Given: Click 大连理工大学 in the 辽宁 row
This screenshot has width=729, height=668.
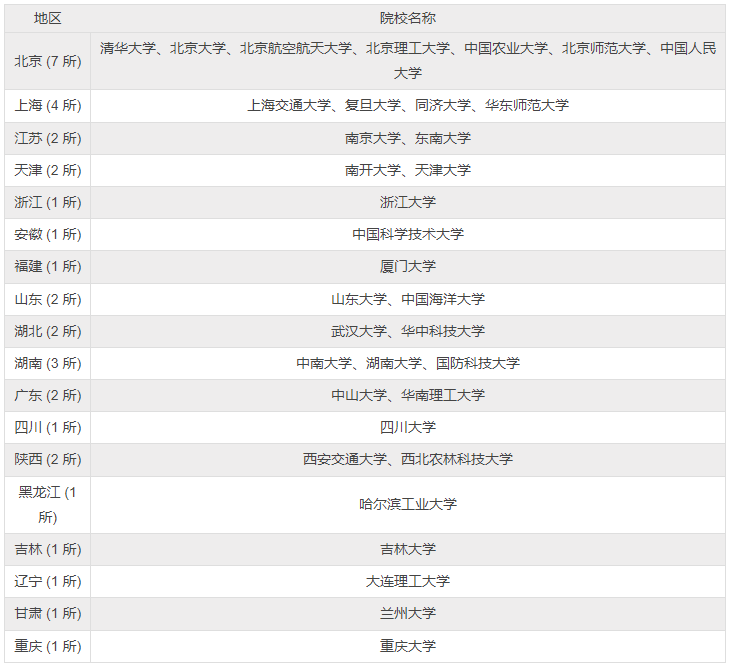Looking at the screenshot, I should point(408,581).
